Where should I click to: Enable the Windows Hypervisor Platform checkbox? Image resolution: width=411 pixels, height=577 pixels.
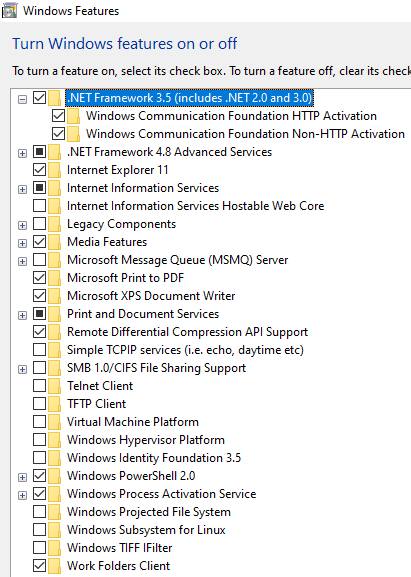pyautogui.click(x=39, y=439)
